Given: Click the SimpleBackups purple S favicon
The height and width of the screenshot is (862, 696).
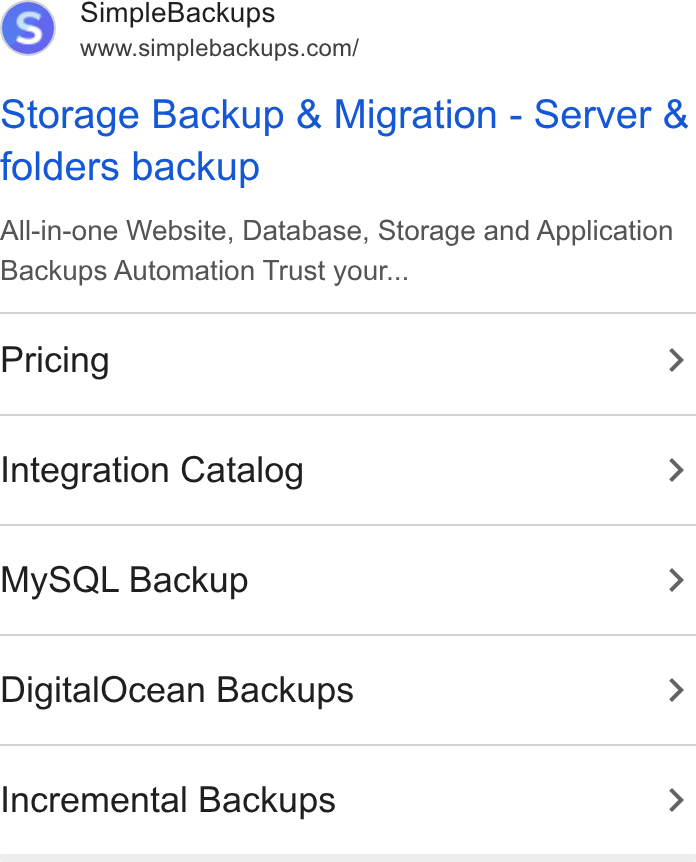Looking at the screenshot, I should 27,28.
